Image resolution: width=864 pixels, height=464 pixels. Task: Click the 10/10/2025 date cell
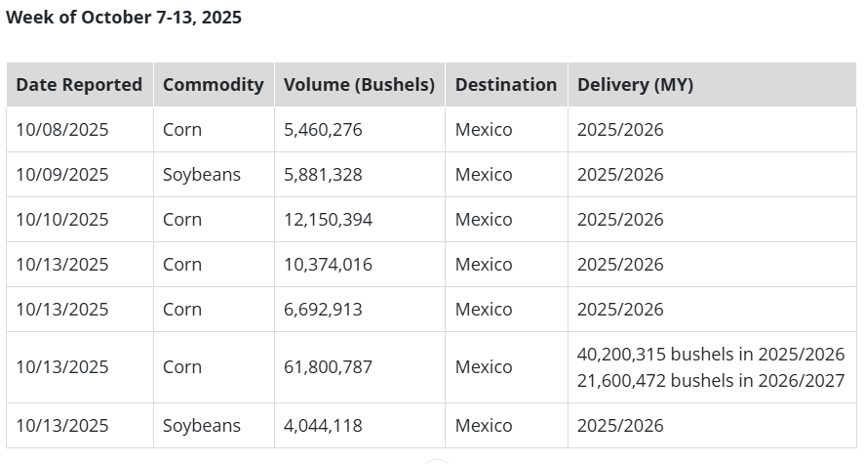(62, 219)
